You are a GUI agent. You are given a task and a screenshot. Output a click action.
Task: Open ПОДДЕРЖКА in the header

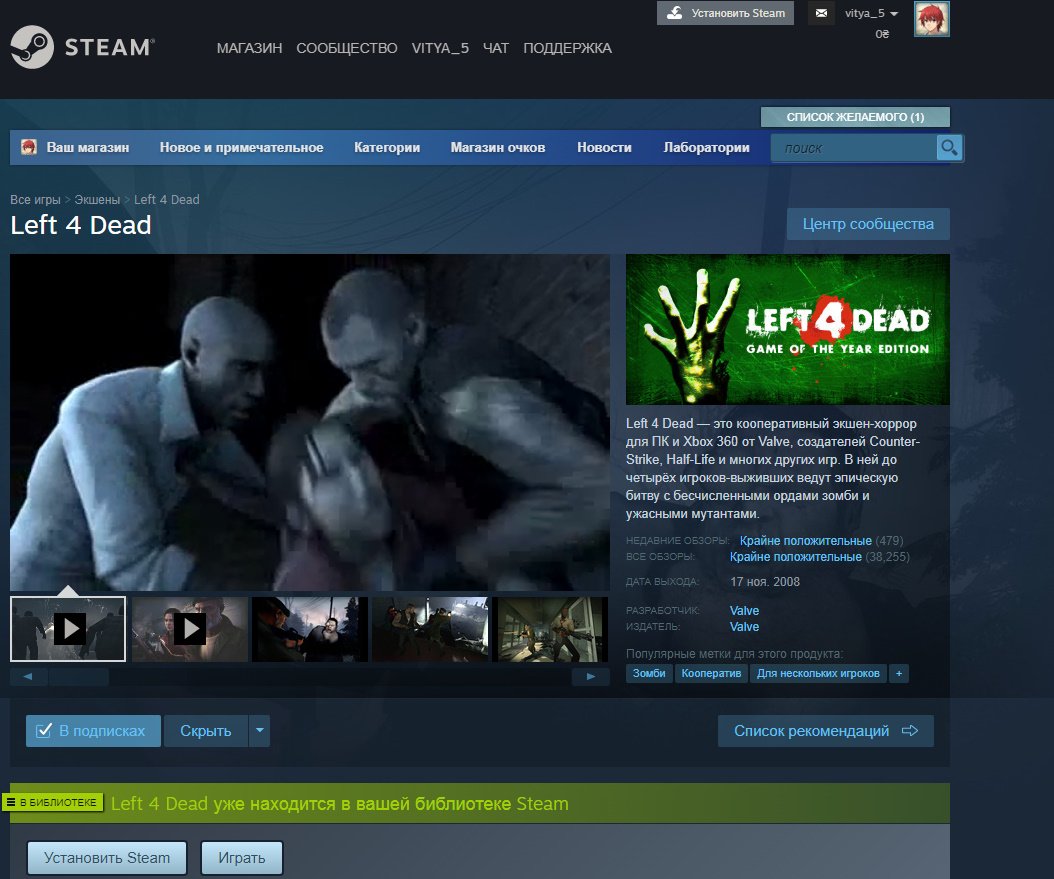click(567, 48)
